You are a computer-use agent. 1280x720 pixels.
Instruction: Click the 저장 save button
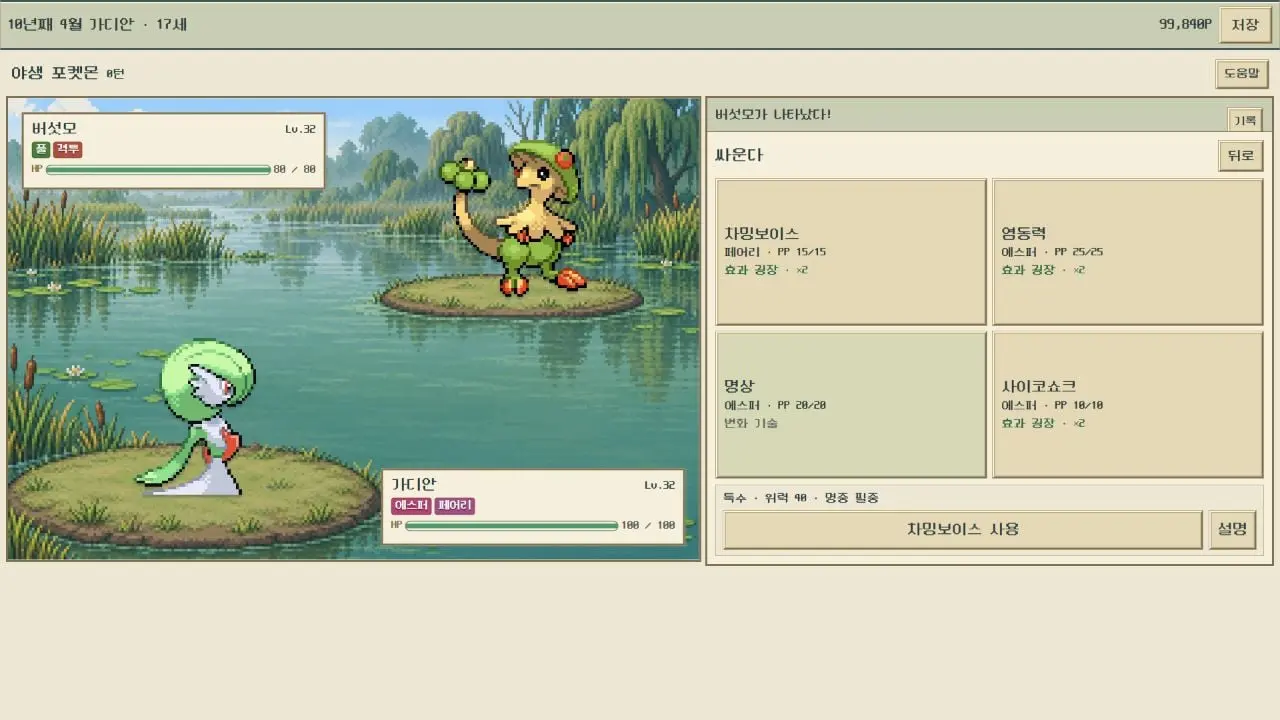[x=1245, y=25]
